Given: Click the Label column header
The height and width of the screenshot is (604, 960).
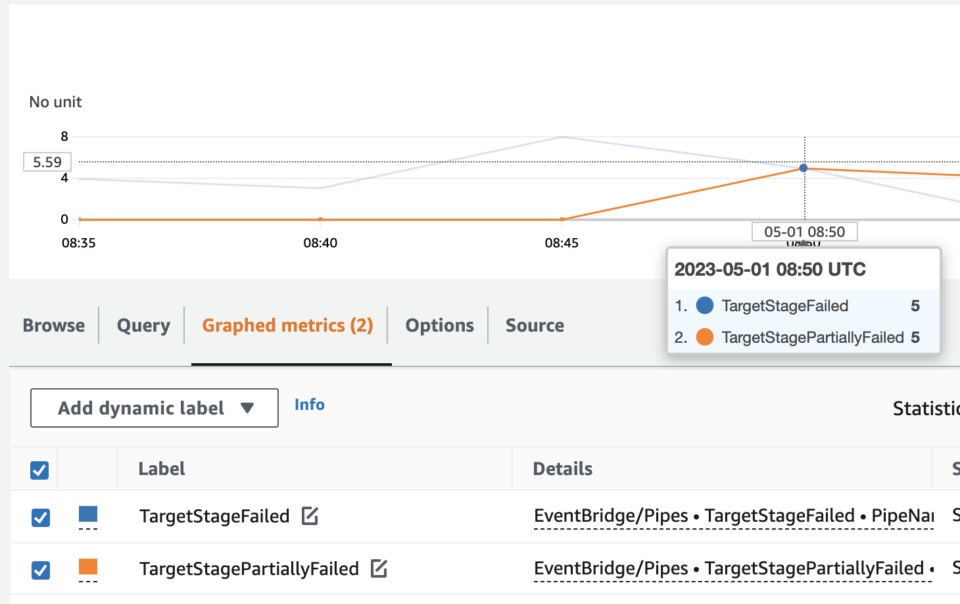Looking at the screenshot, I should coord(161,468).
